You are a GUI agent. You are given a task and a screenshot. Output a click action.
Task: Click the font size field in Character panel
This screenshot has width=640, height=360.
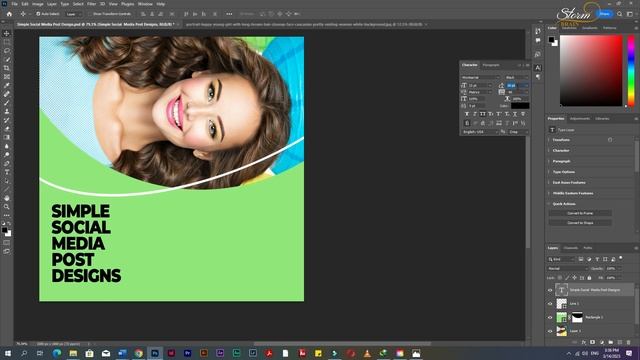[x=480, y=85]
